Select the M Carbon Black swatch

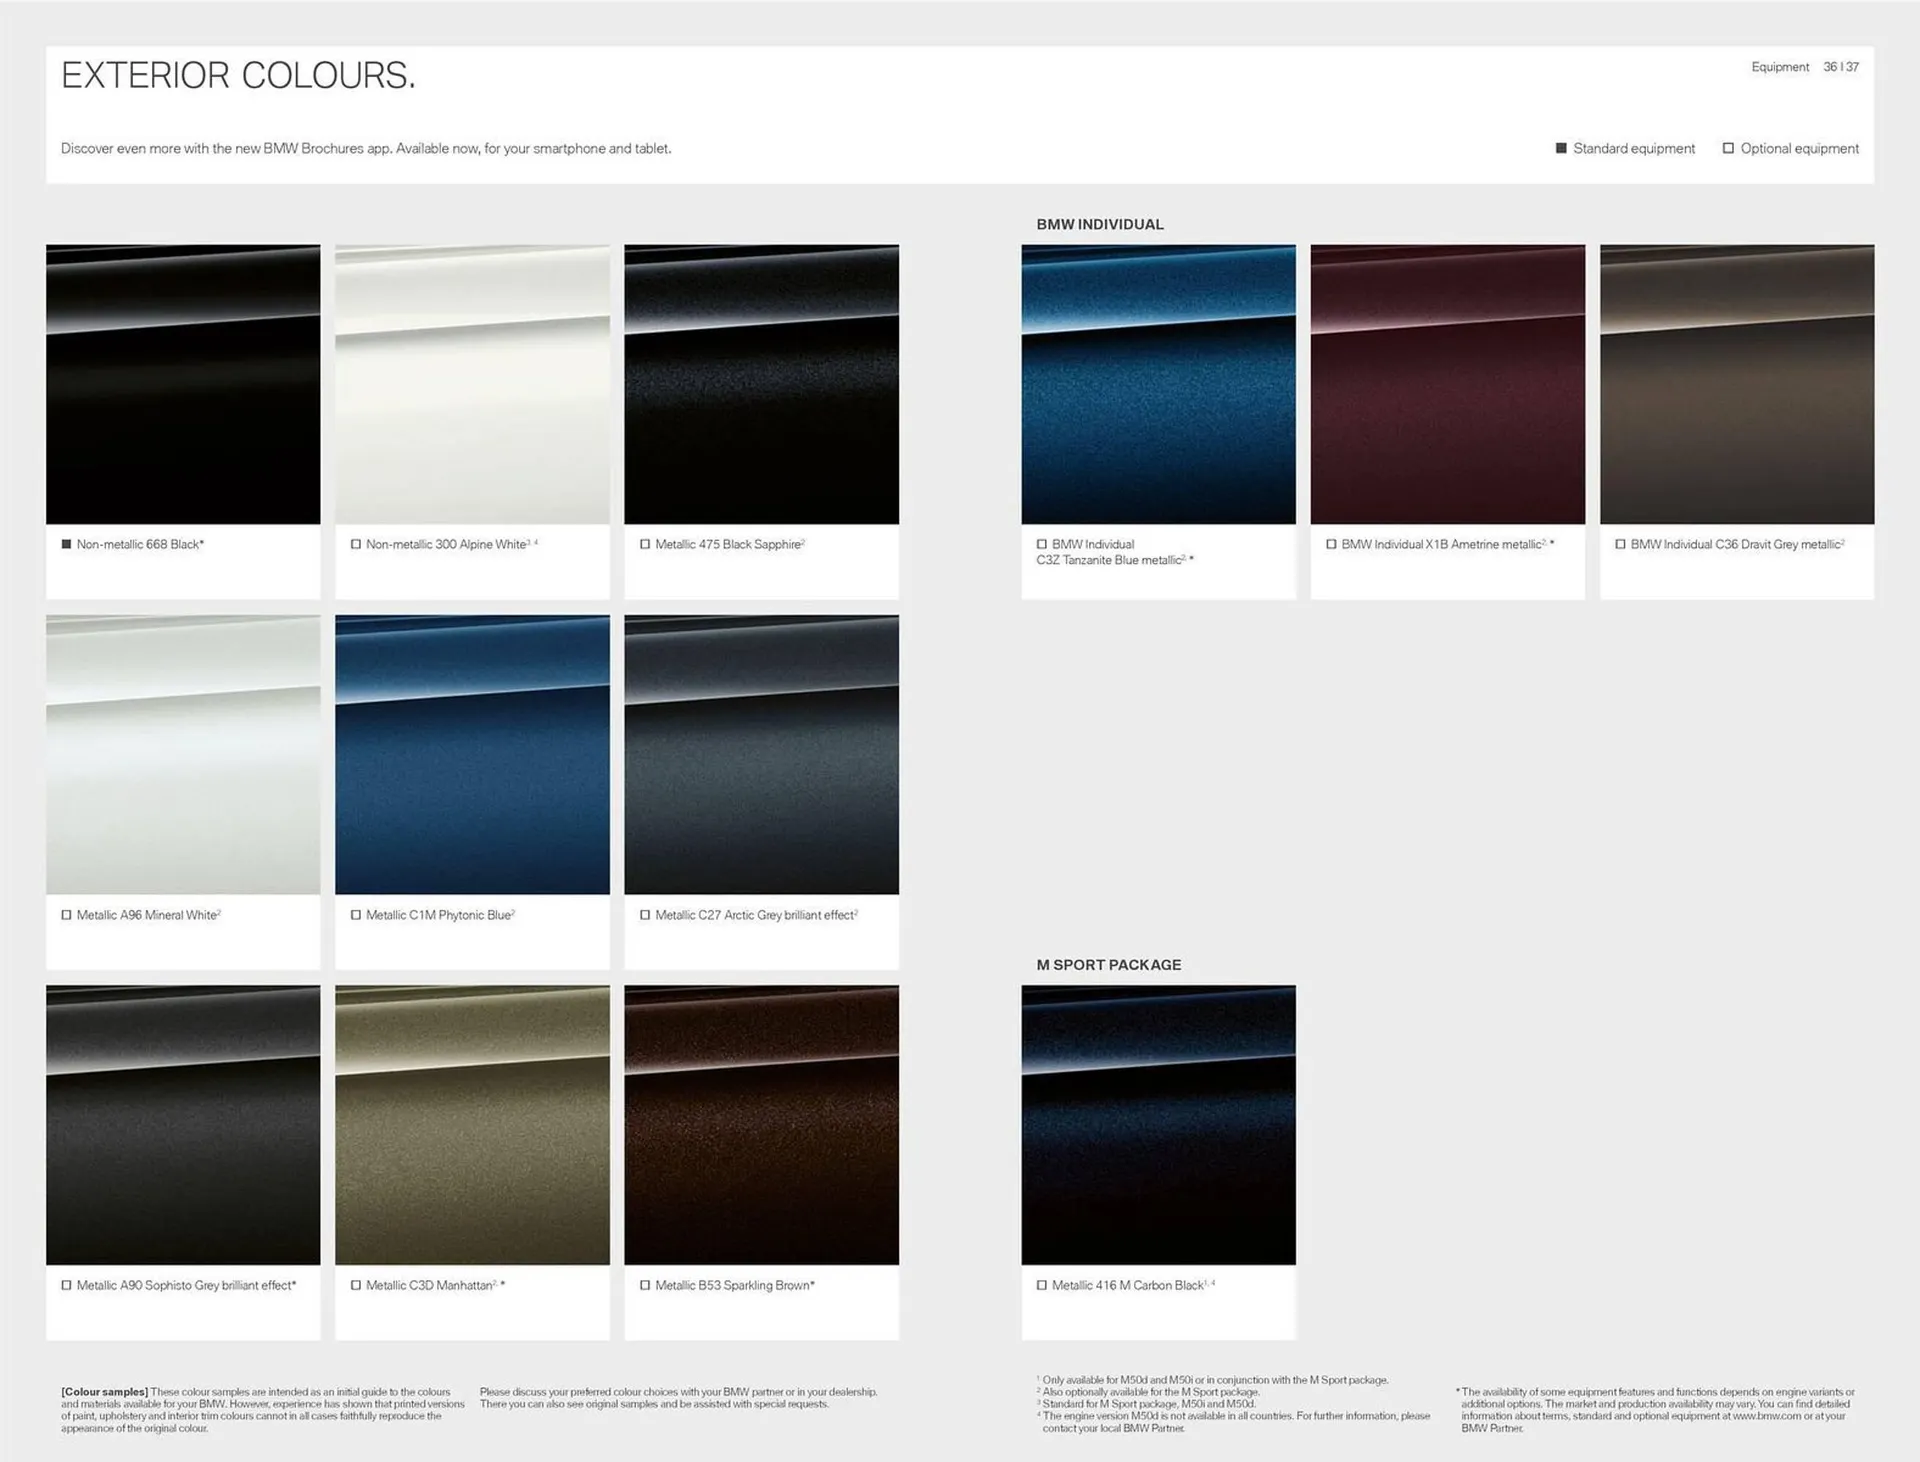coord(1158,1124)
